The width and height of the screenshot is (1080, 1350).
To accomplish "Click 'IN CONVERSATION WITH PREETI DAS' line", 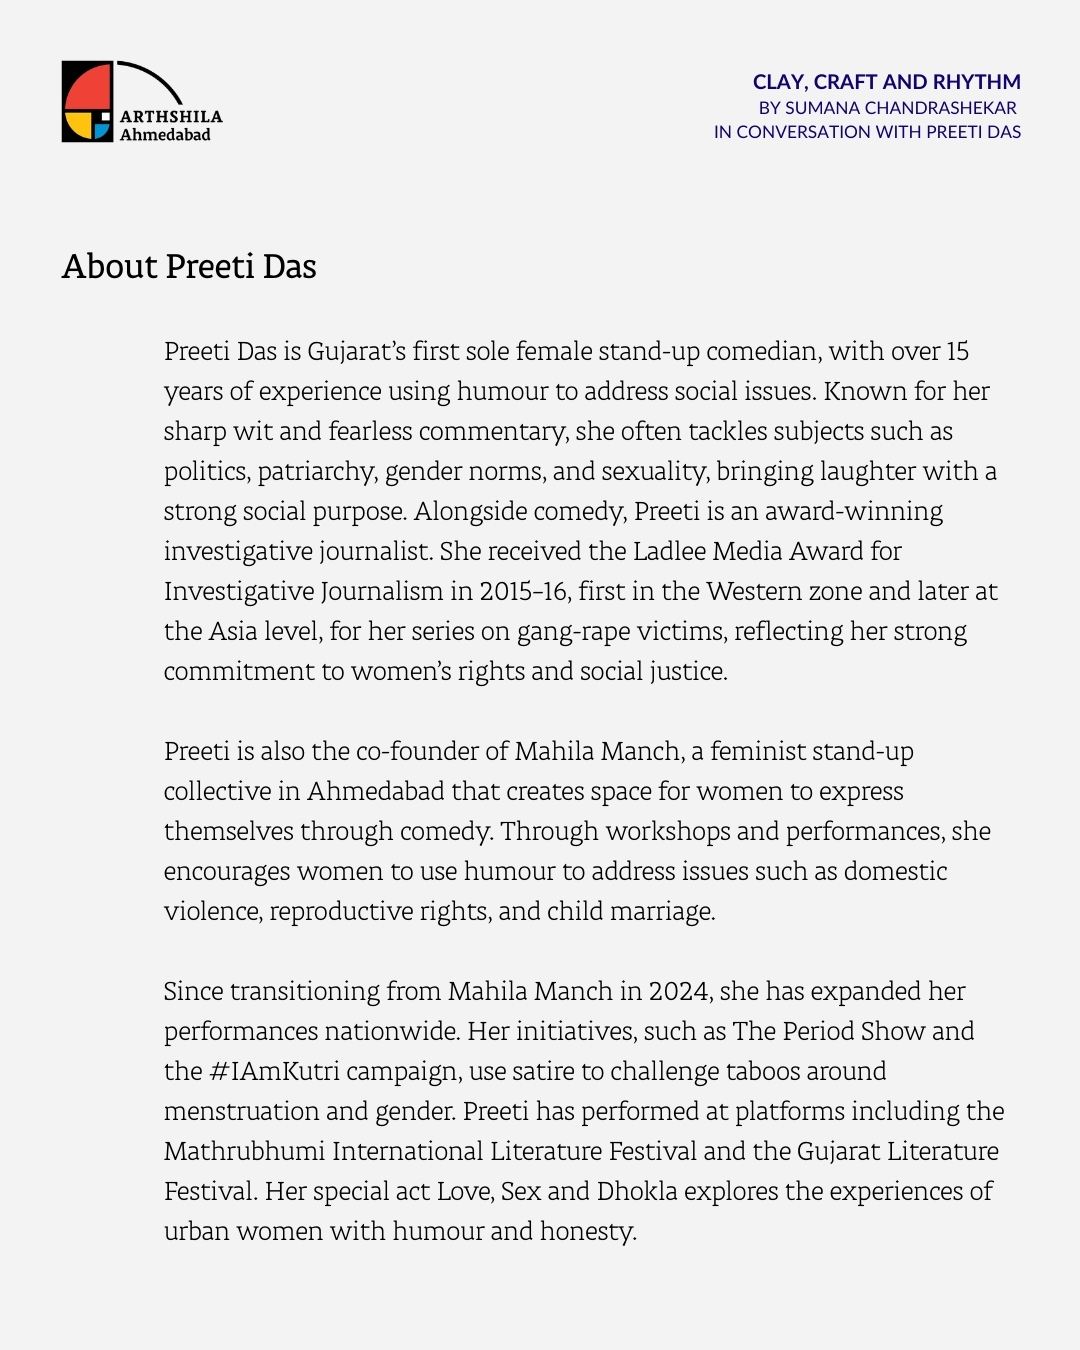I will pyautogui.click(x=867, y=132).
